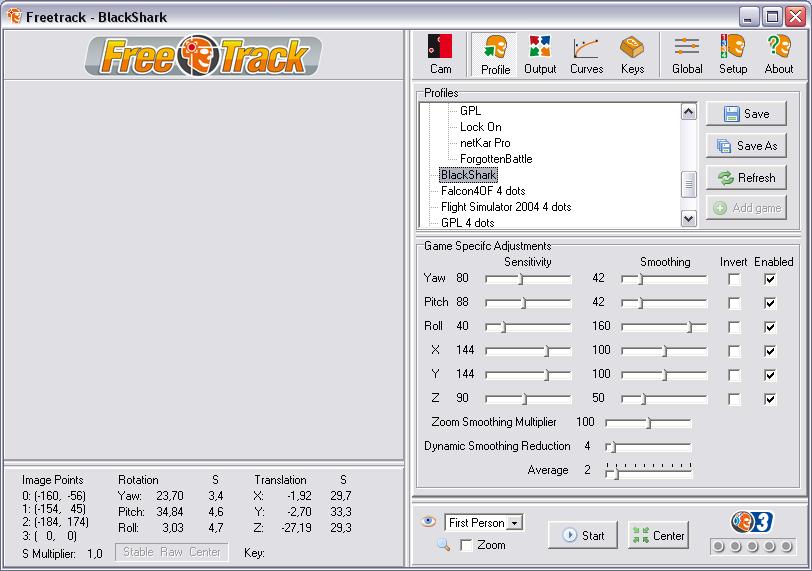Select the Falcon4OF 4 dots profile
Viewport: 812px width, 571px height.
pyautogui.click(x=483, y=191)
